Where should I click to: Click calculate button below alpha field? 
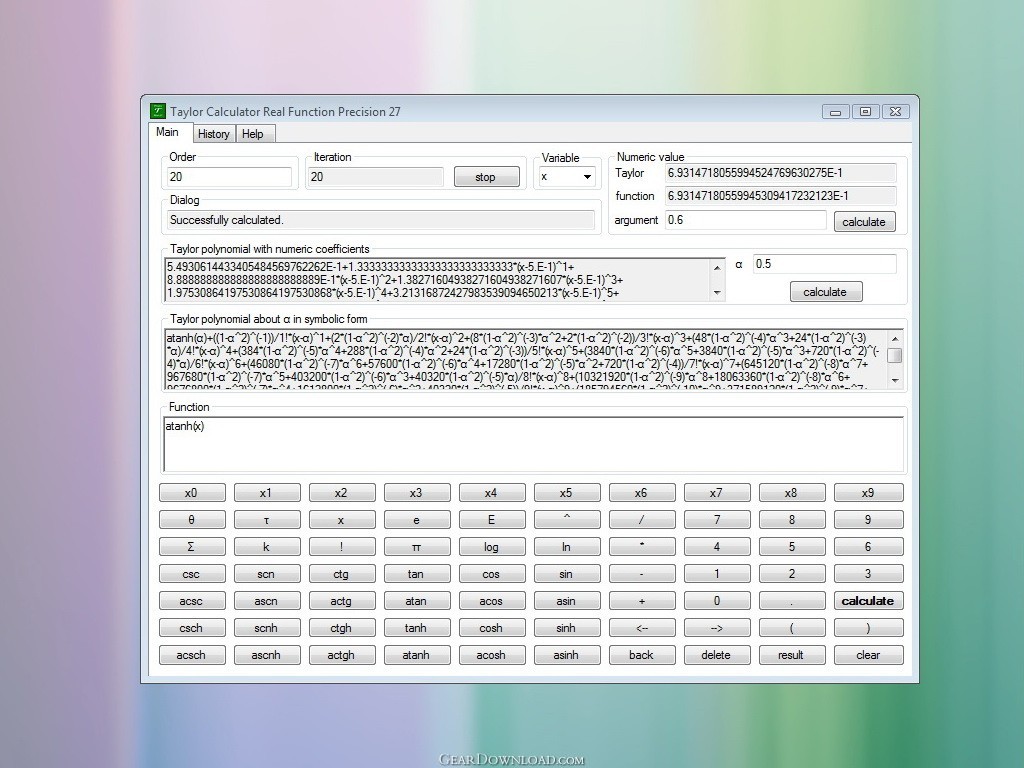[825, 292]
